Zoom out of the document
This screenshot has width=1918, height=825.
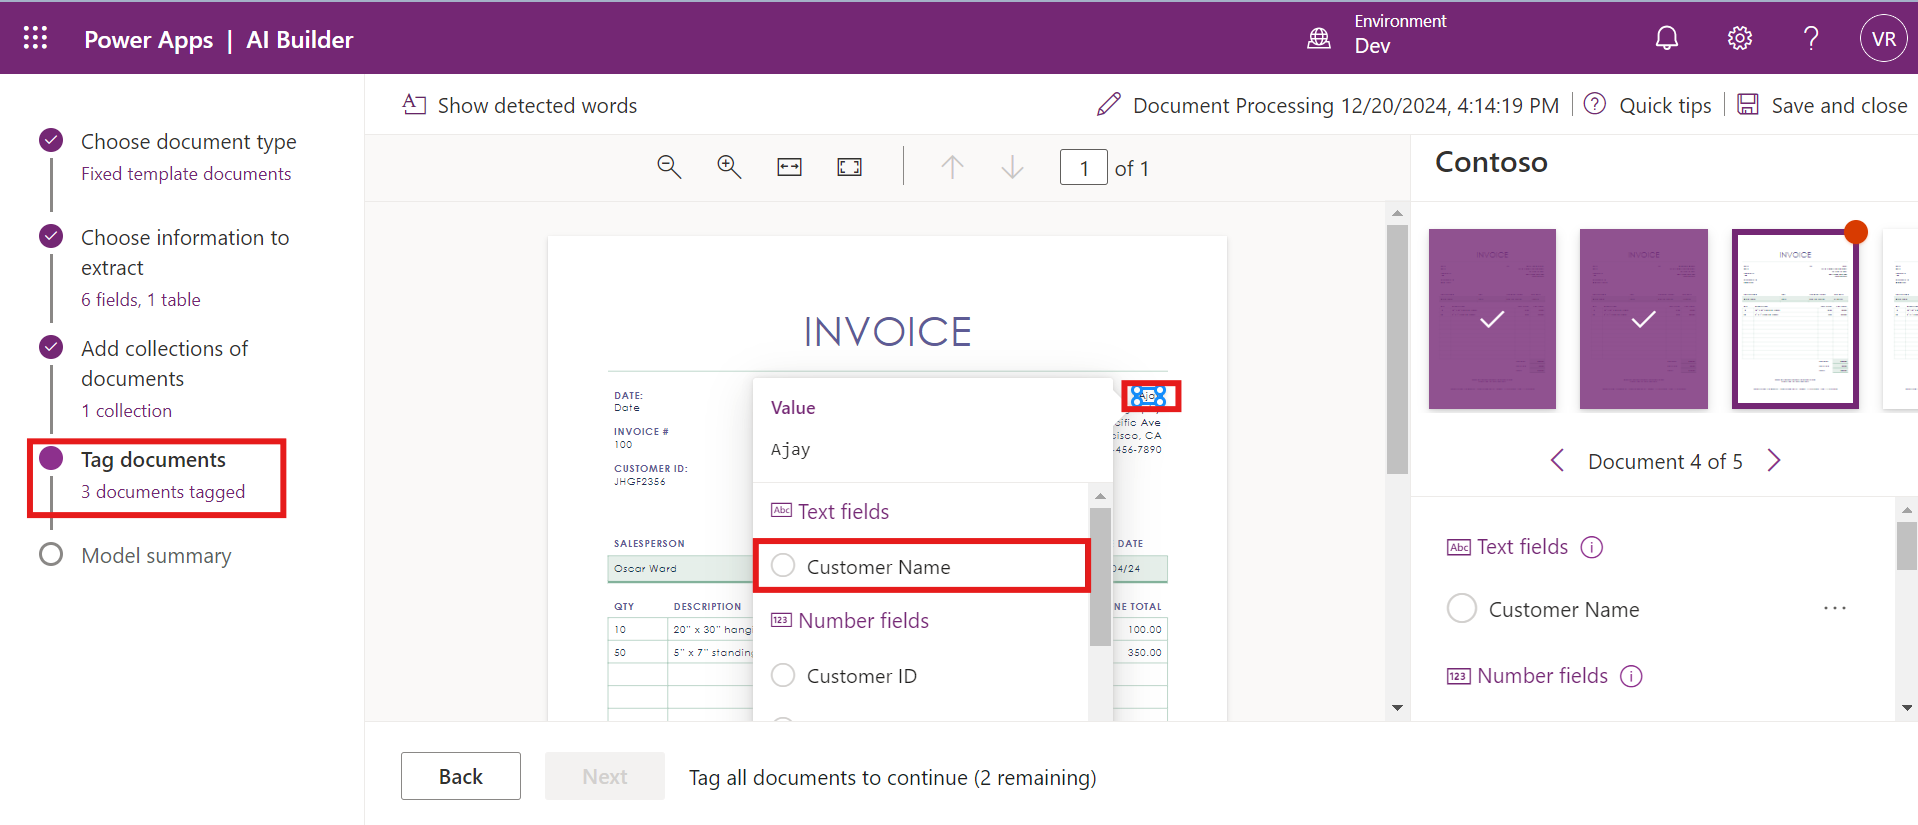coord(669,167)
